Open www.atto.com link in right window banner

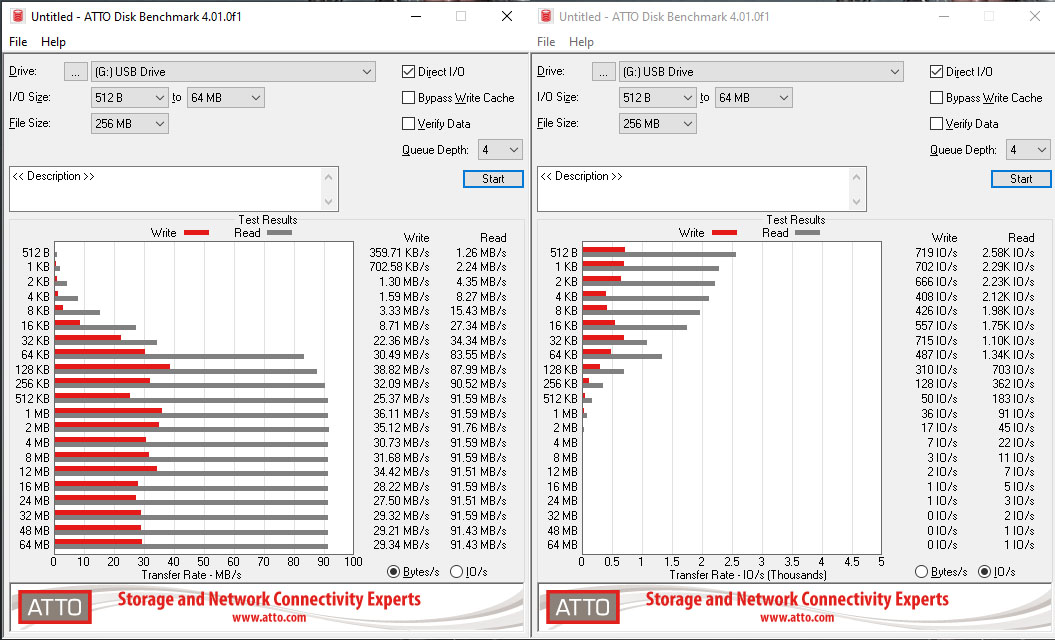(x=797, y=617)
